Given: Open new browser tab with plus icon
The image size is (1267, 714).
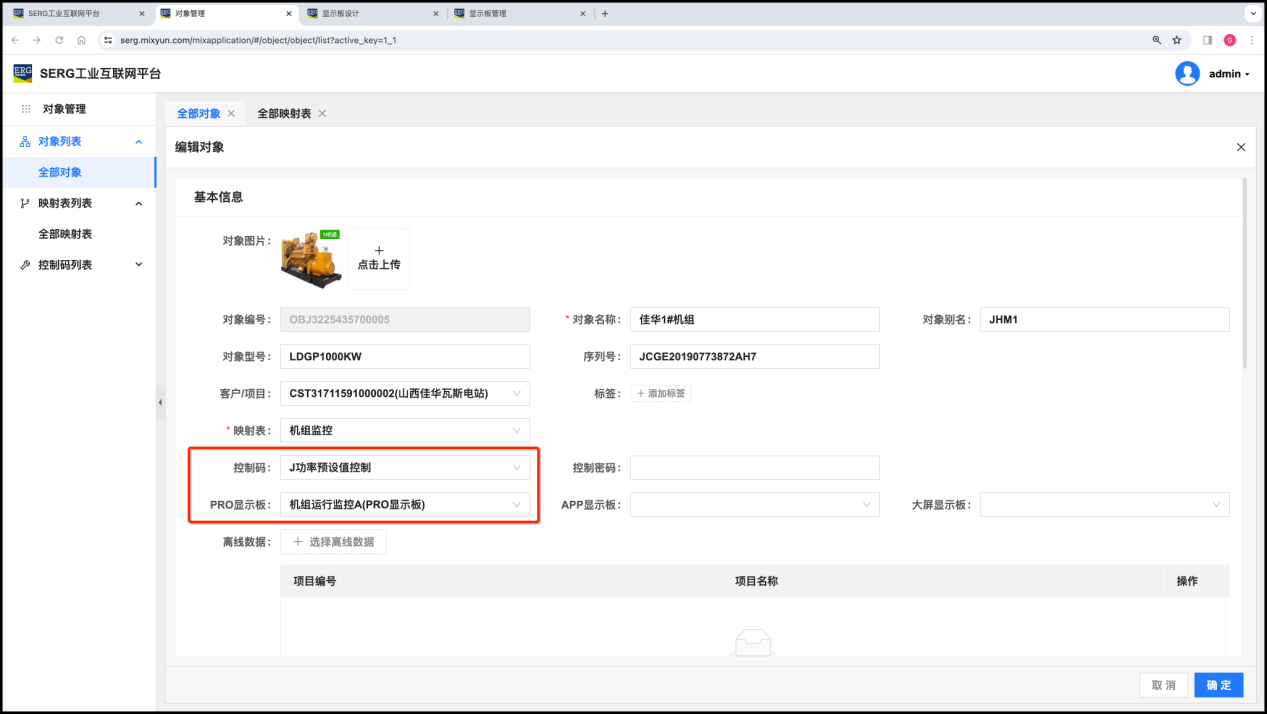Looking at the screenshot, I should tap(605, 14).
